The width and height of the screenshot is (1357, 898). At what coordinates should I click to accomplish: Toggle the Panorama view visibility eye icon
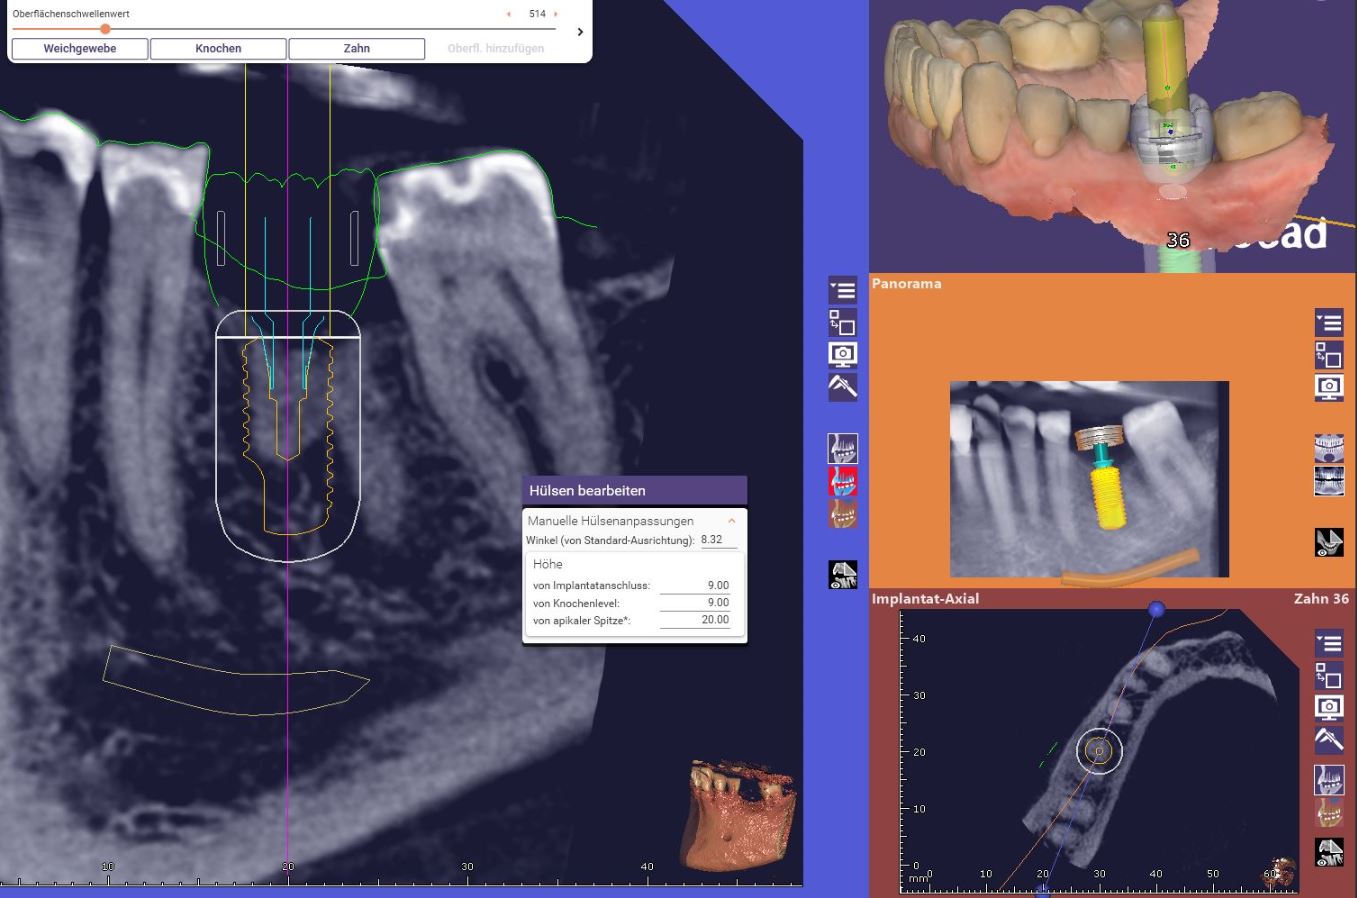click(1328, 543)
